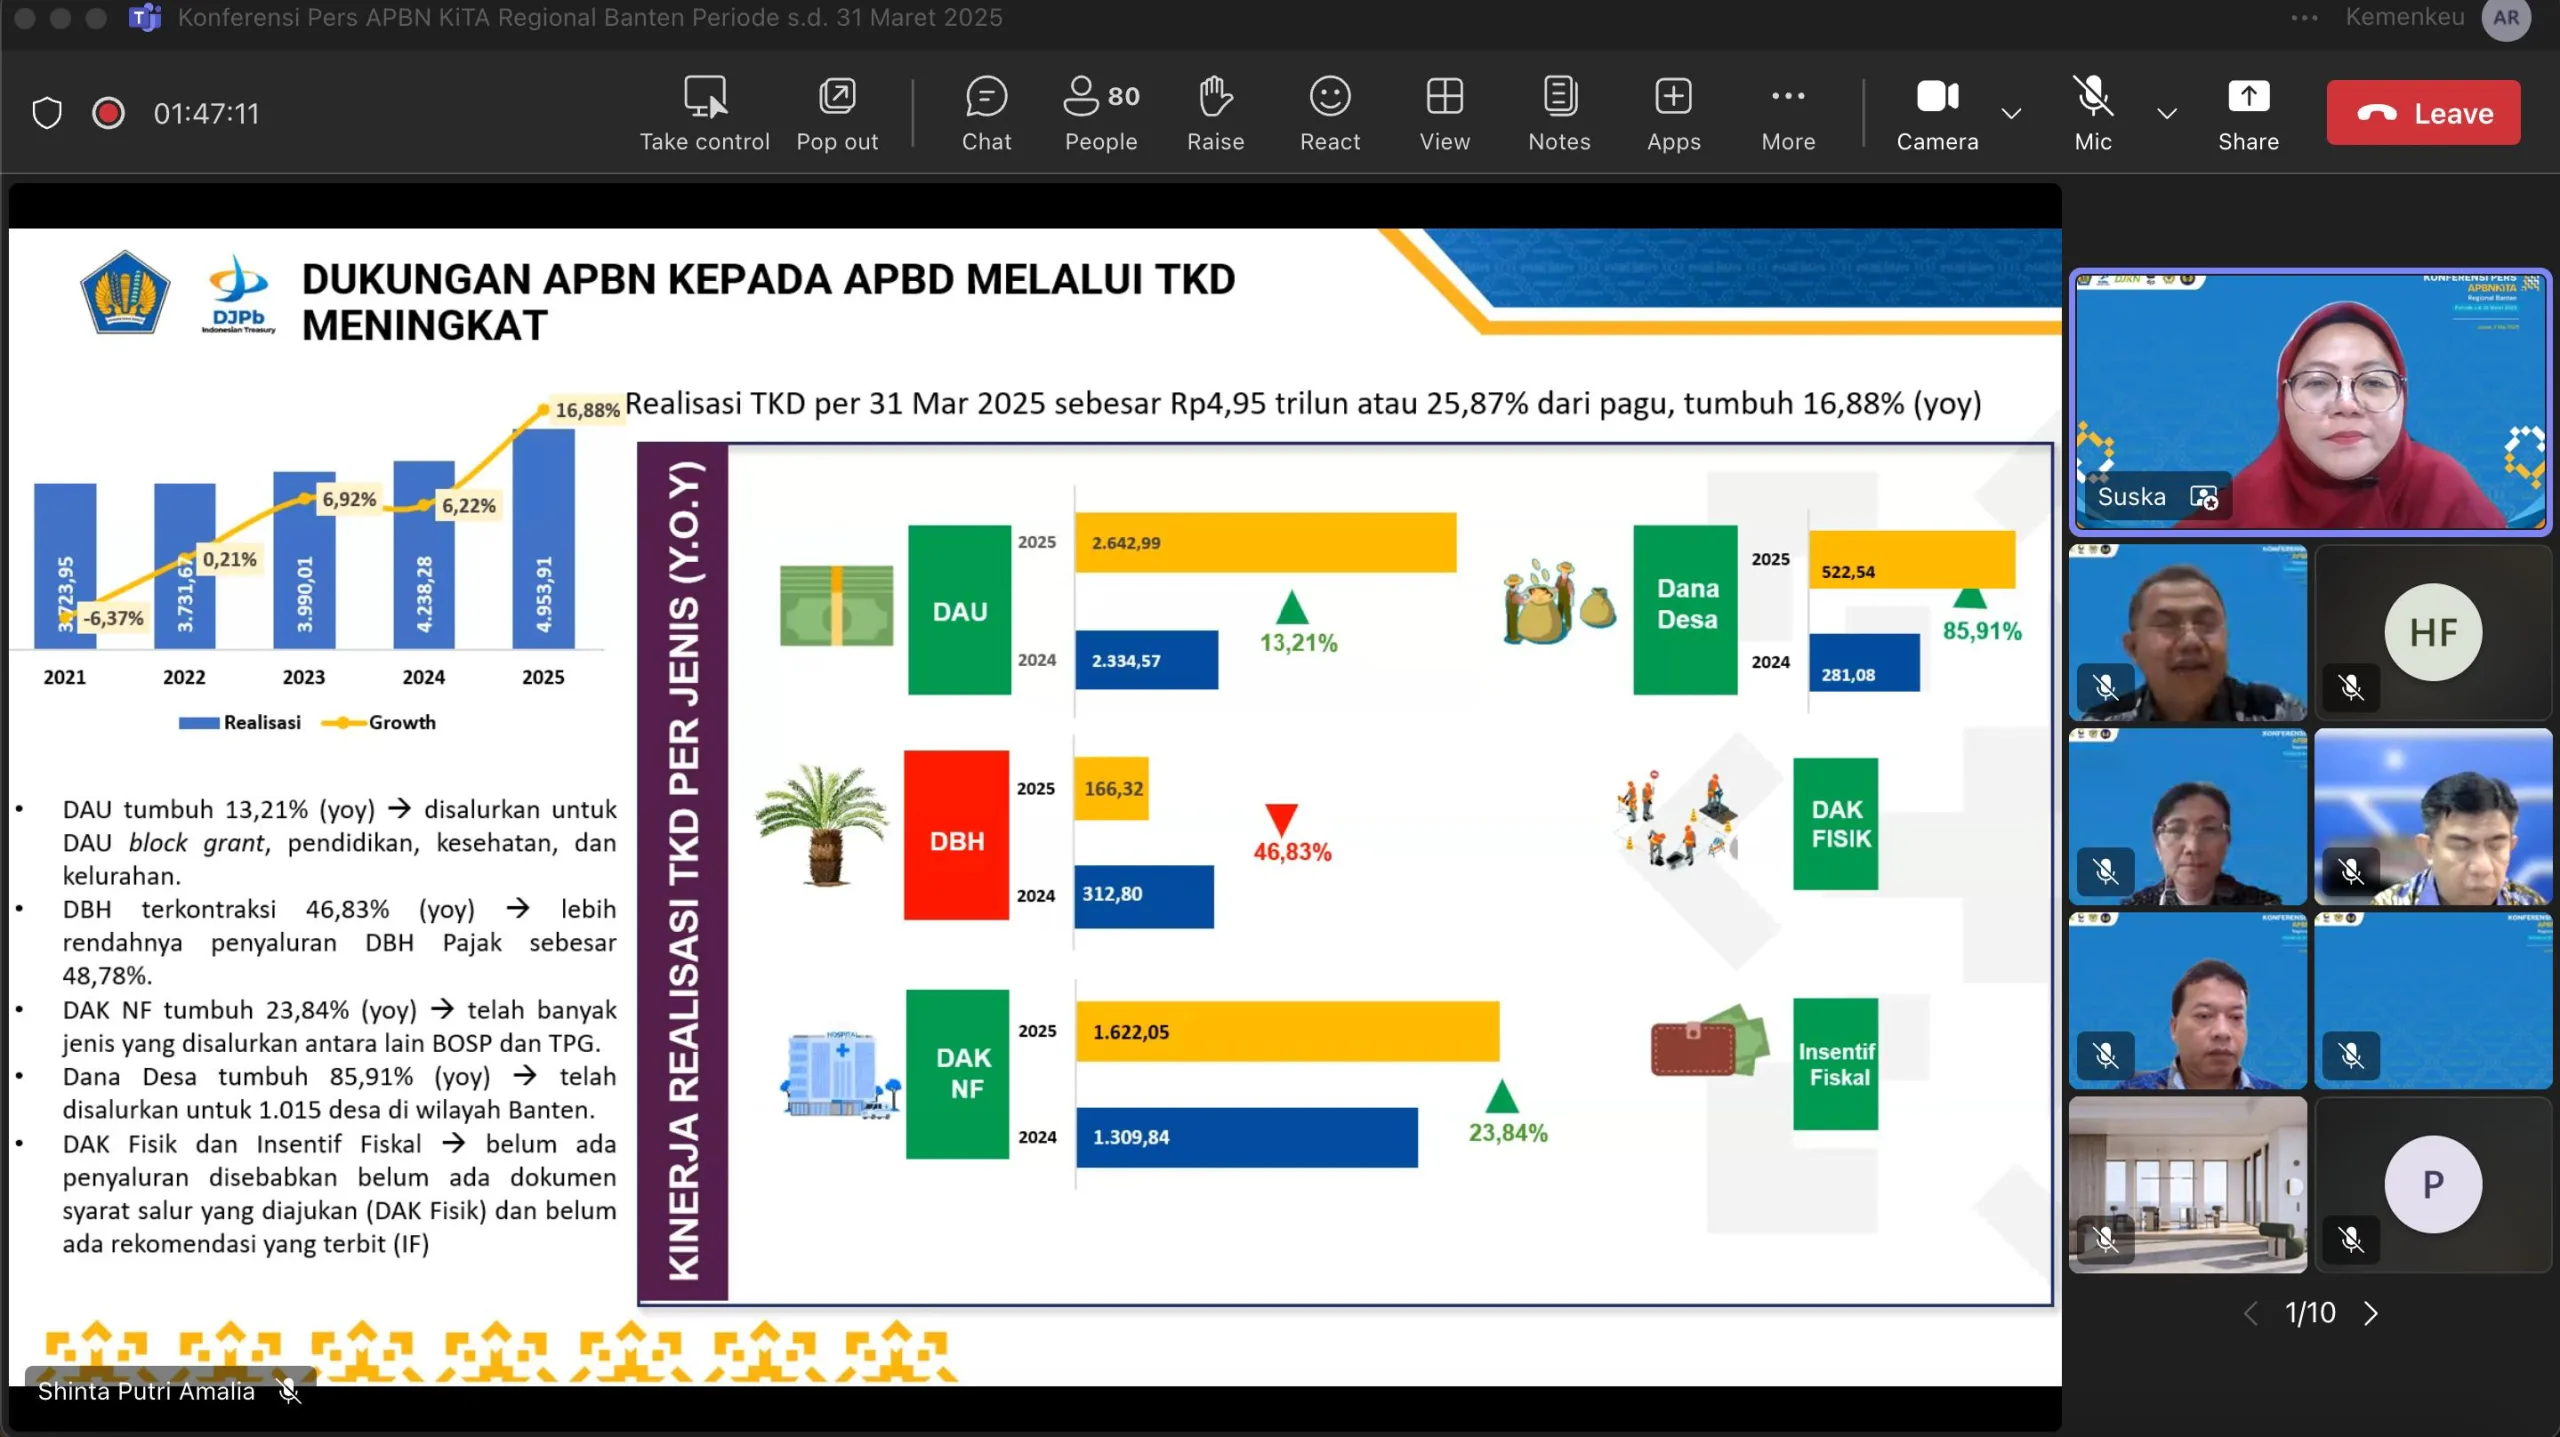Open the React emoji menu
This screenshot has width=2560, height=1437.
coord(1329,113)
